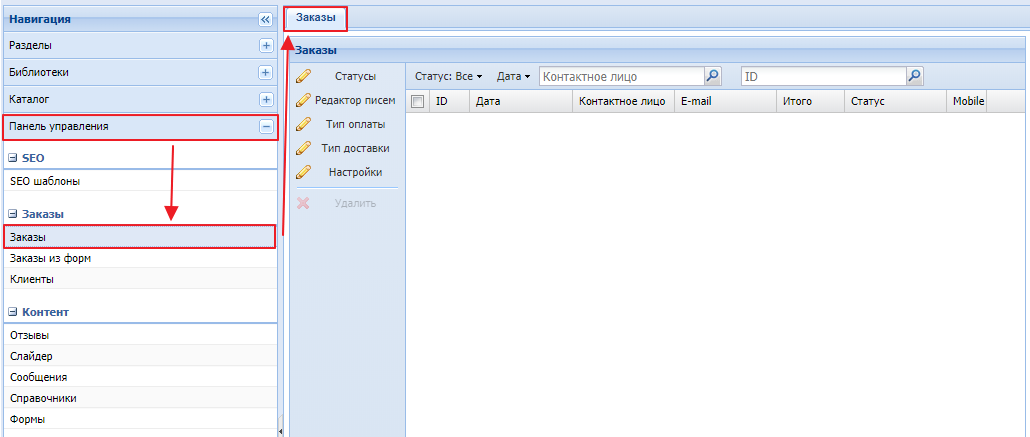Open the Дата dropdown filter
Viewport: 1030px width, 437px height.
[x=513, y=76]
